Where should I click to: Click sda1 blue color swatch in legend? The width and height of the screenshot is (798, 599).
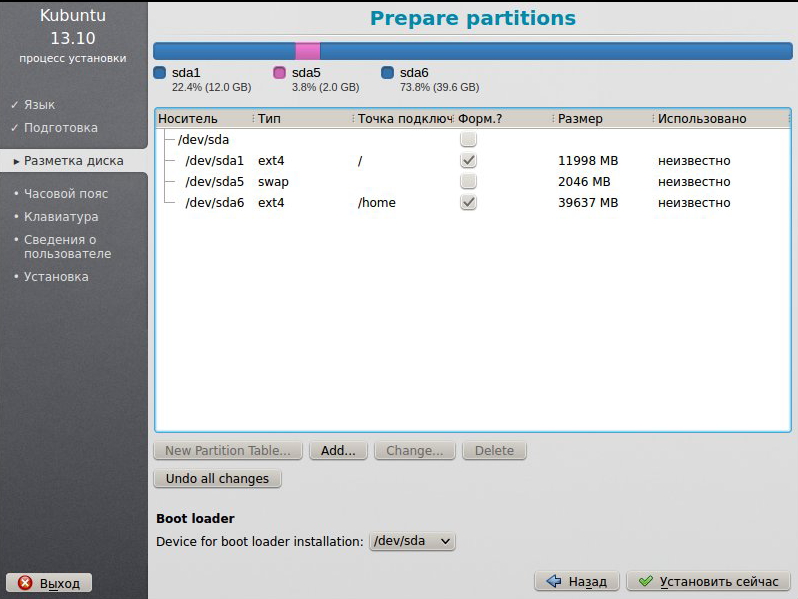click(160, 73)
